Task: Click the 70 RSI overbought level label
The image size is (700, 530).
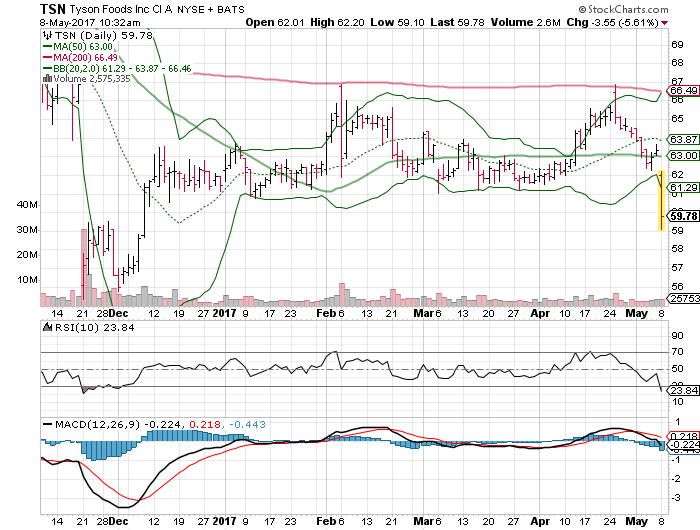Action: click(x=677, y=352)
